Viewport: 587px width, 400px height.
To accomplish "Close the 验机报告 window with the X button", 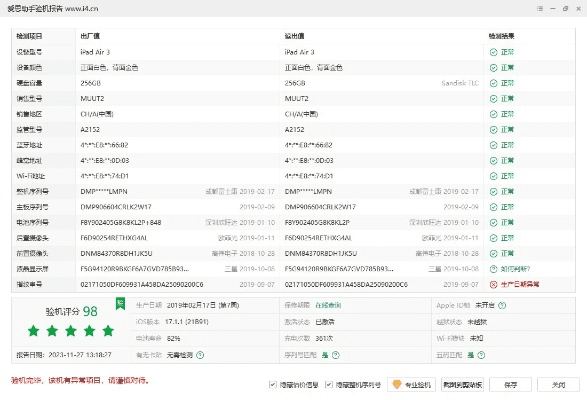I will [x=578, y=8].
